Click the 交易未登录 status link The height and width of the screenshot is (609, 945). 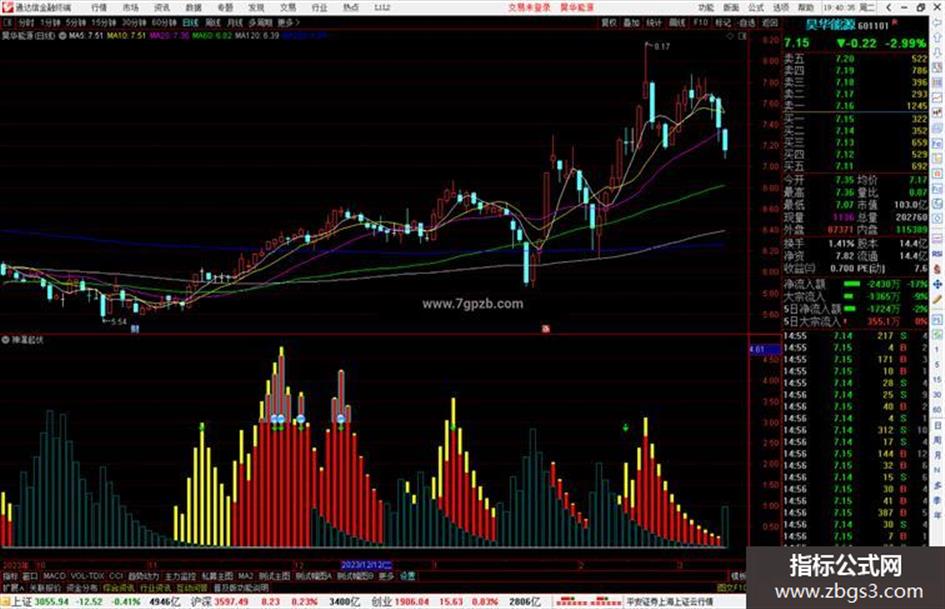tap(529, 7)
